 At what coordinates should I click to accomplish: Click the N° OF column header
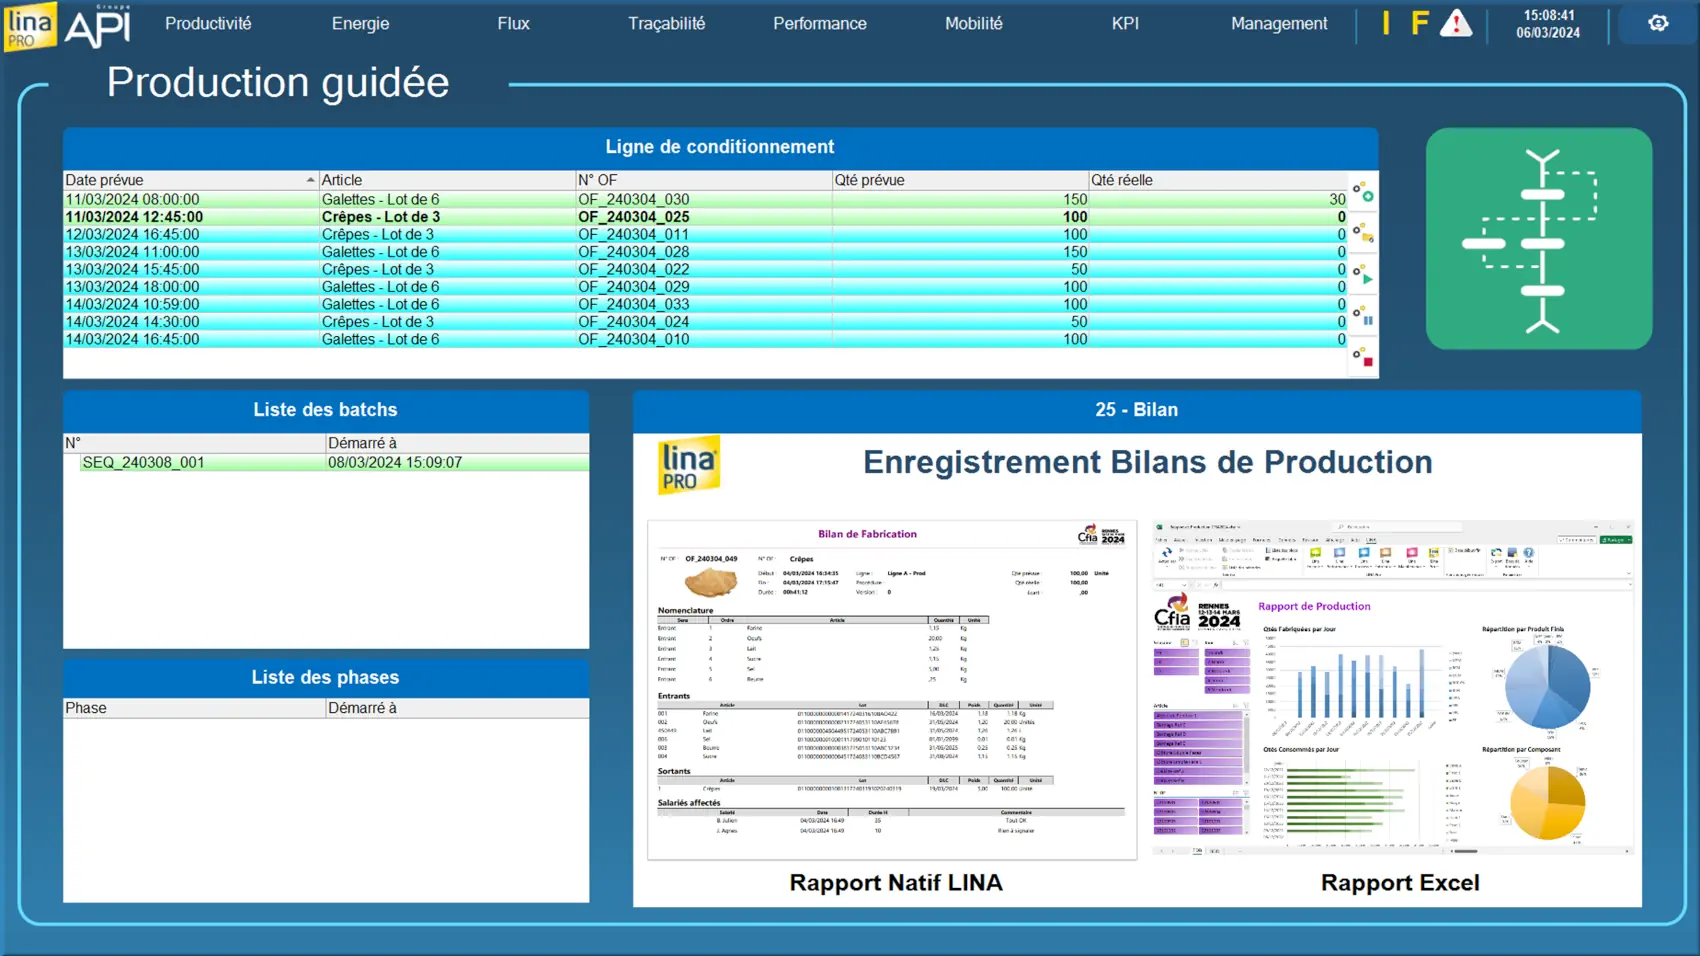pos(703,180)
